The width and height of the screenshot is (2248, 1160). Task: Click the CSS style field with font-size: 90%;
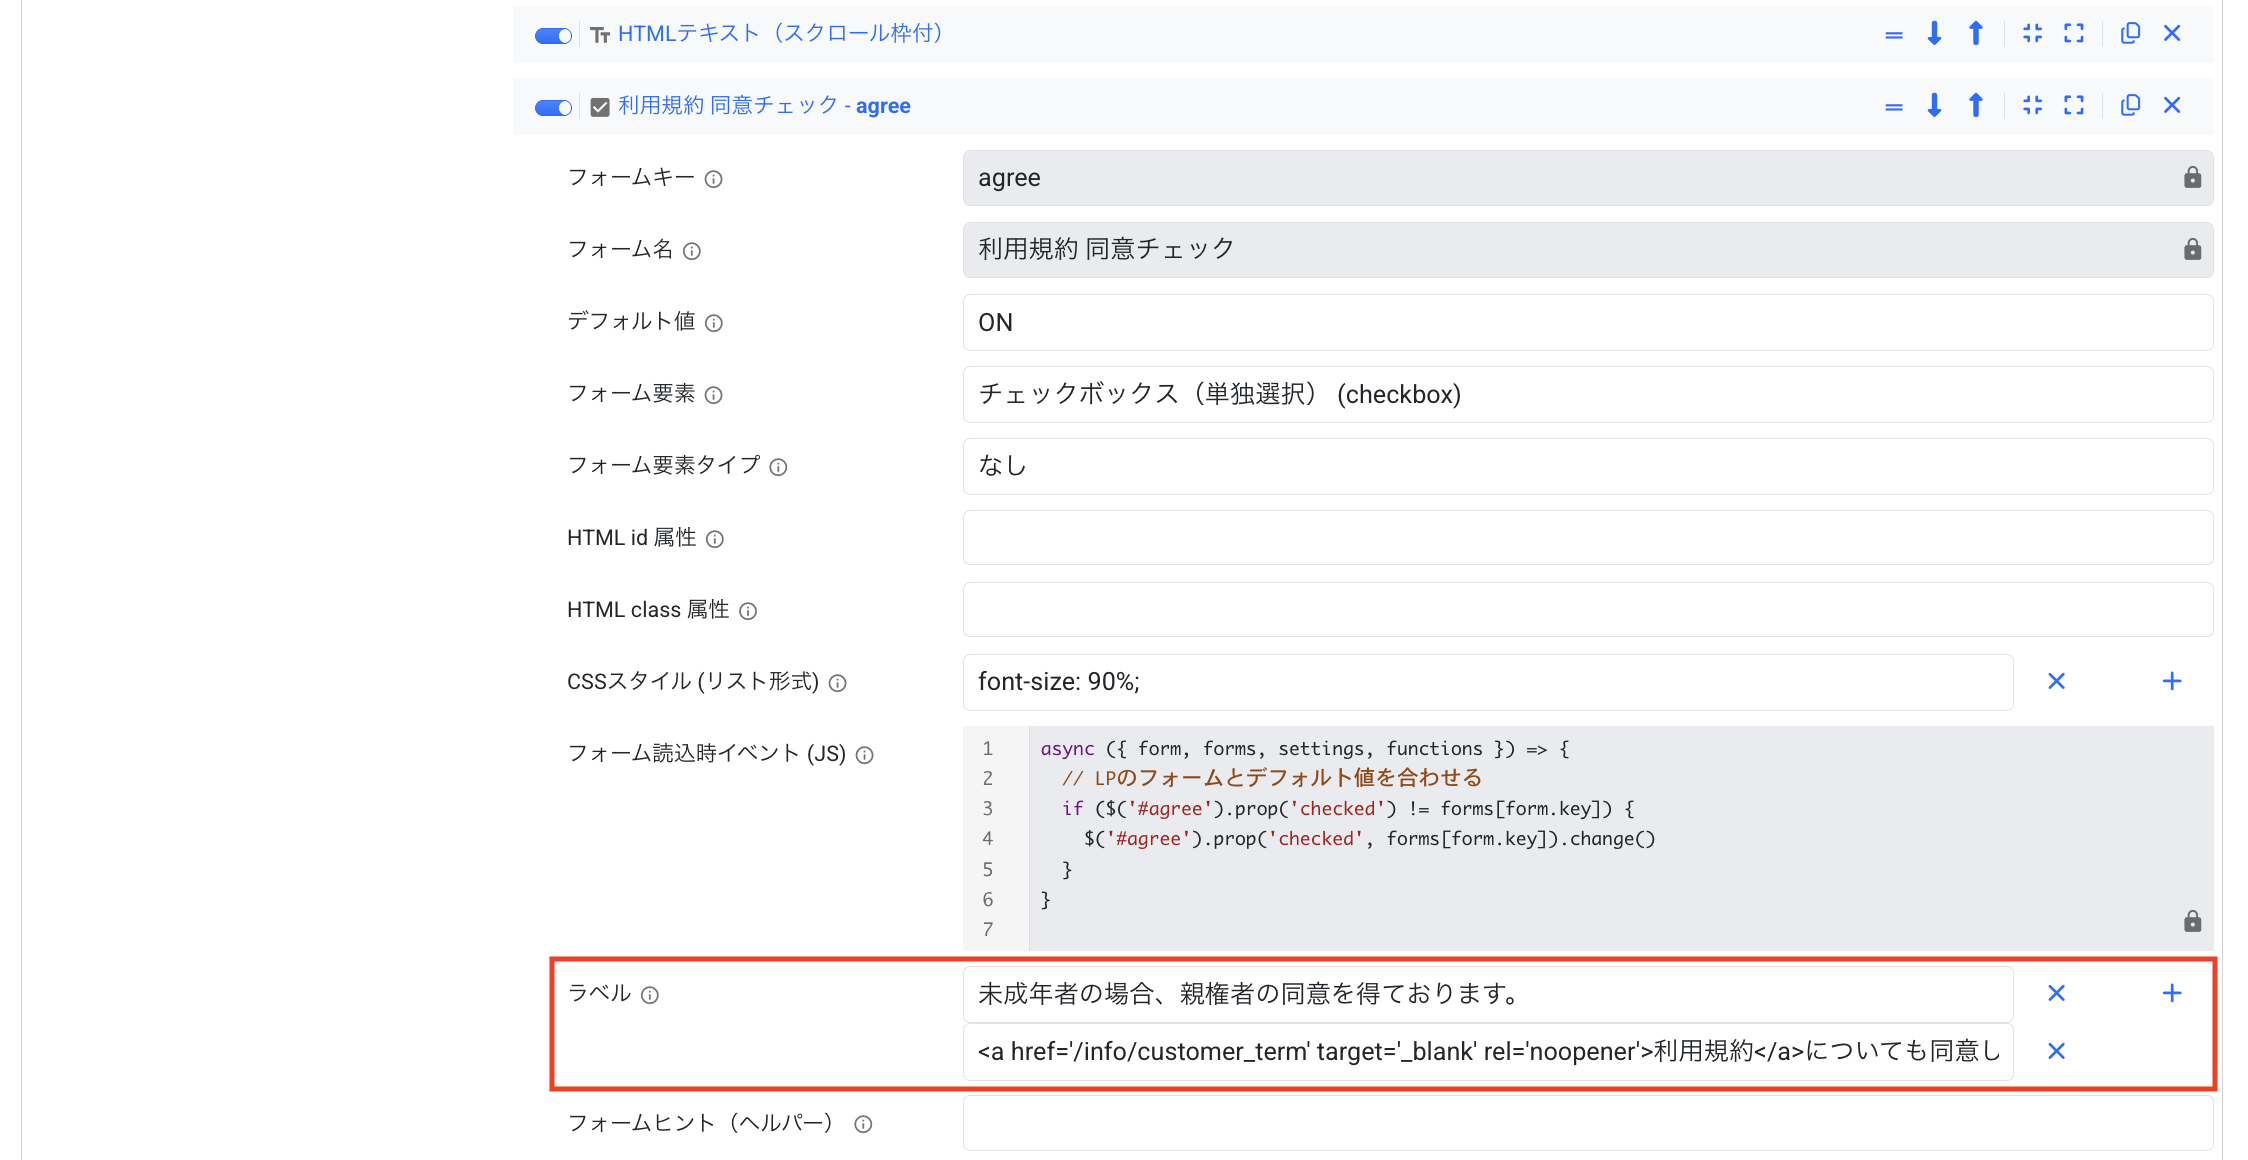pos(1488,682)
